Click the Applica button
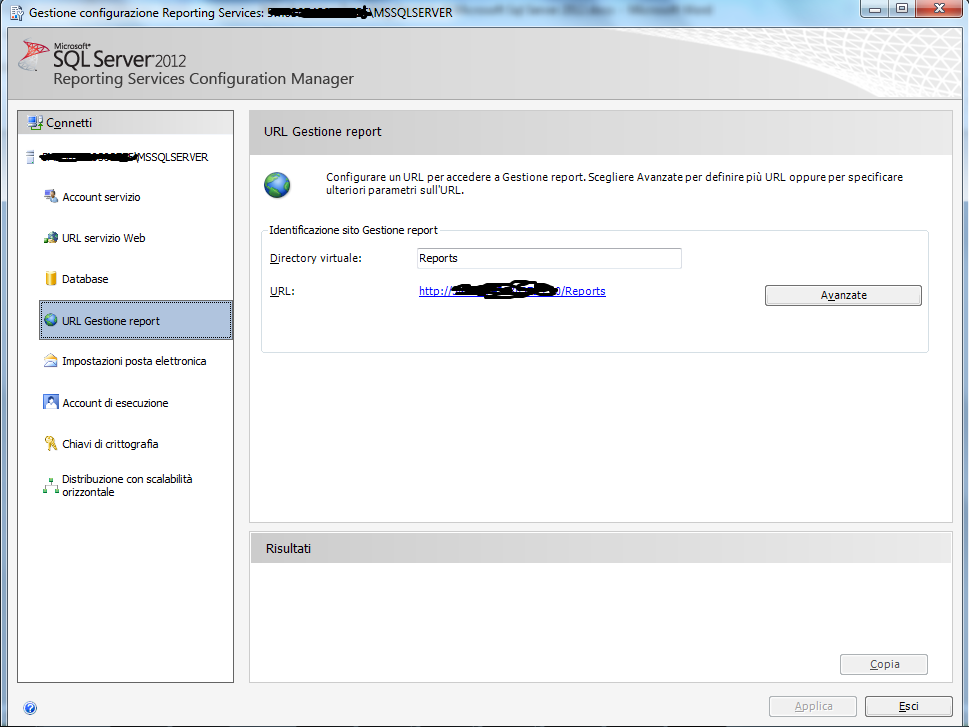The width and height of the screenshot is (969, 727). coord(813,706)
